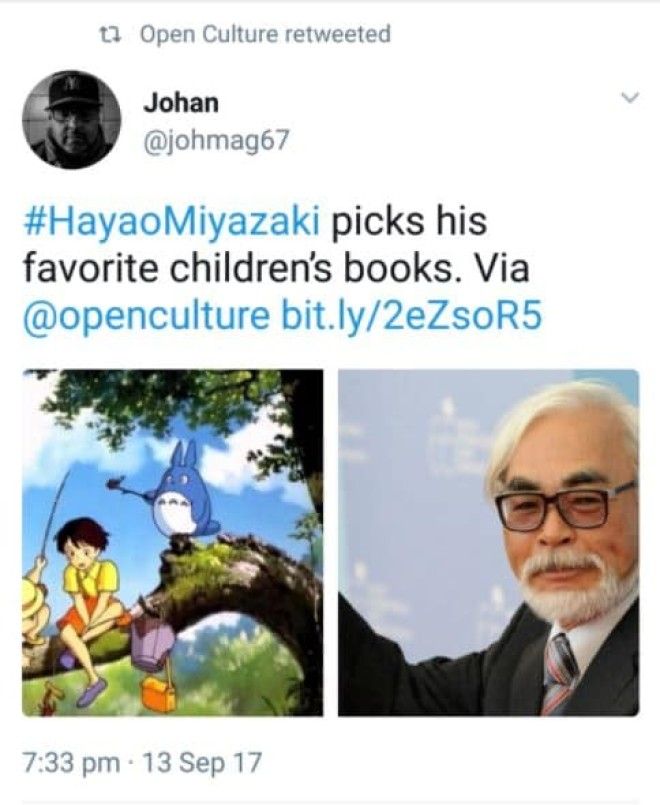Open the bit.ly/2eZsoR5 link

pyautogui.click(x=411, y=315)
